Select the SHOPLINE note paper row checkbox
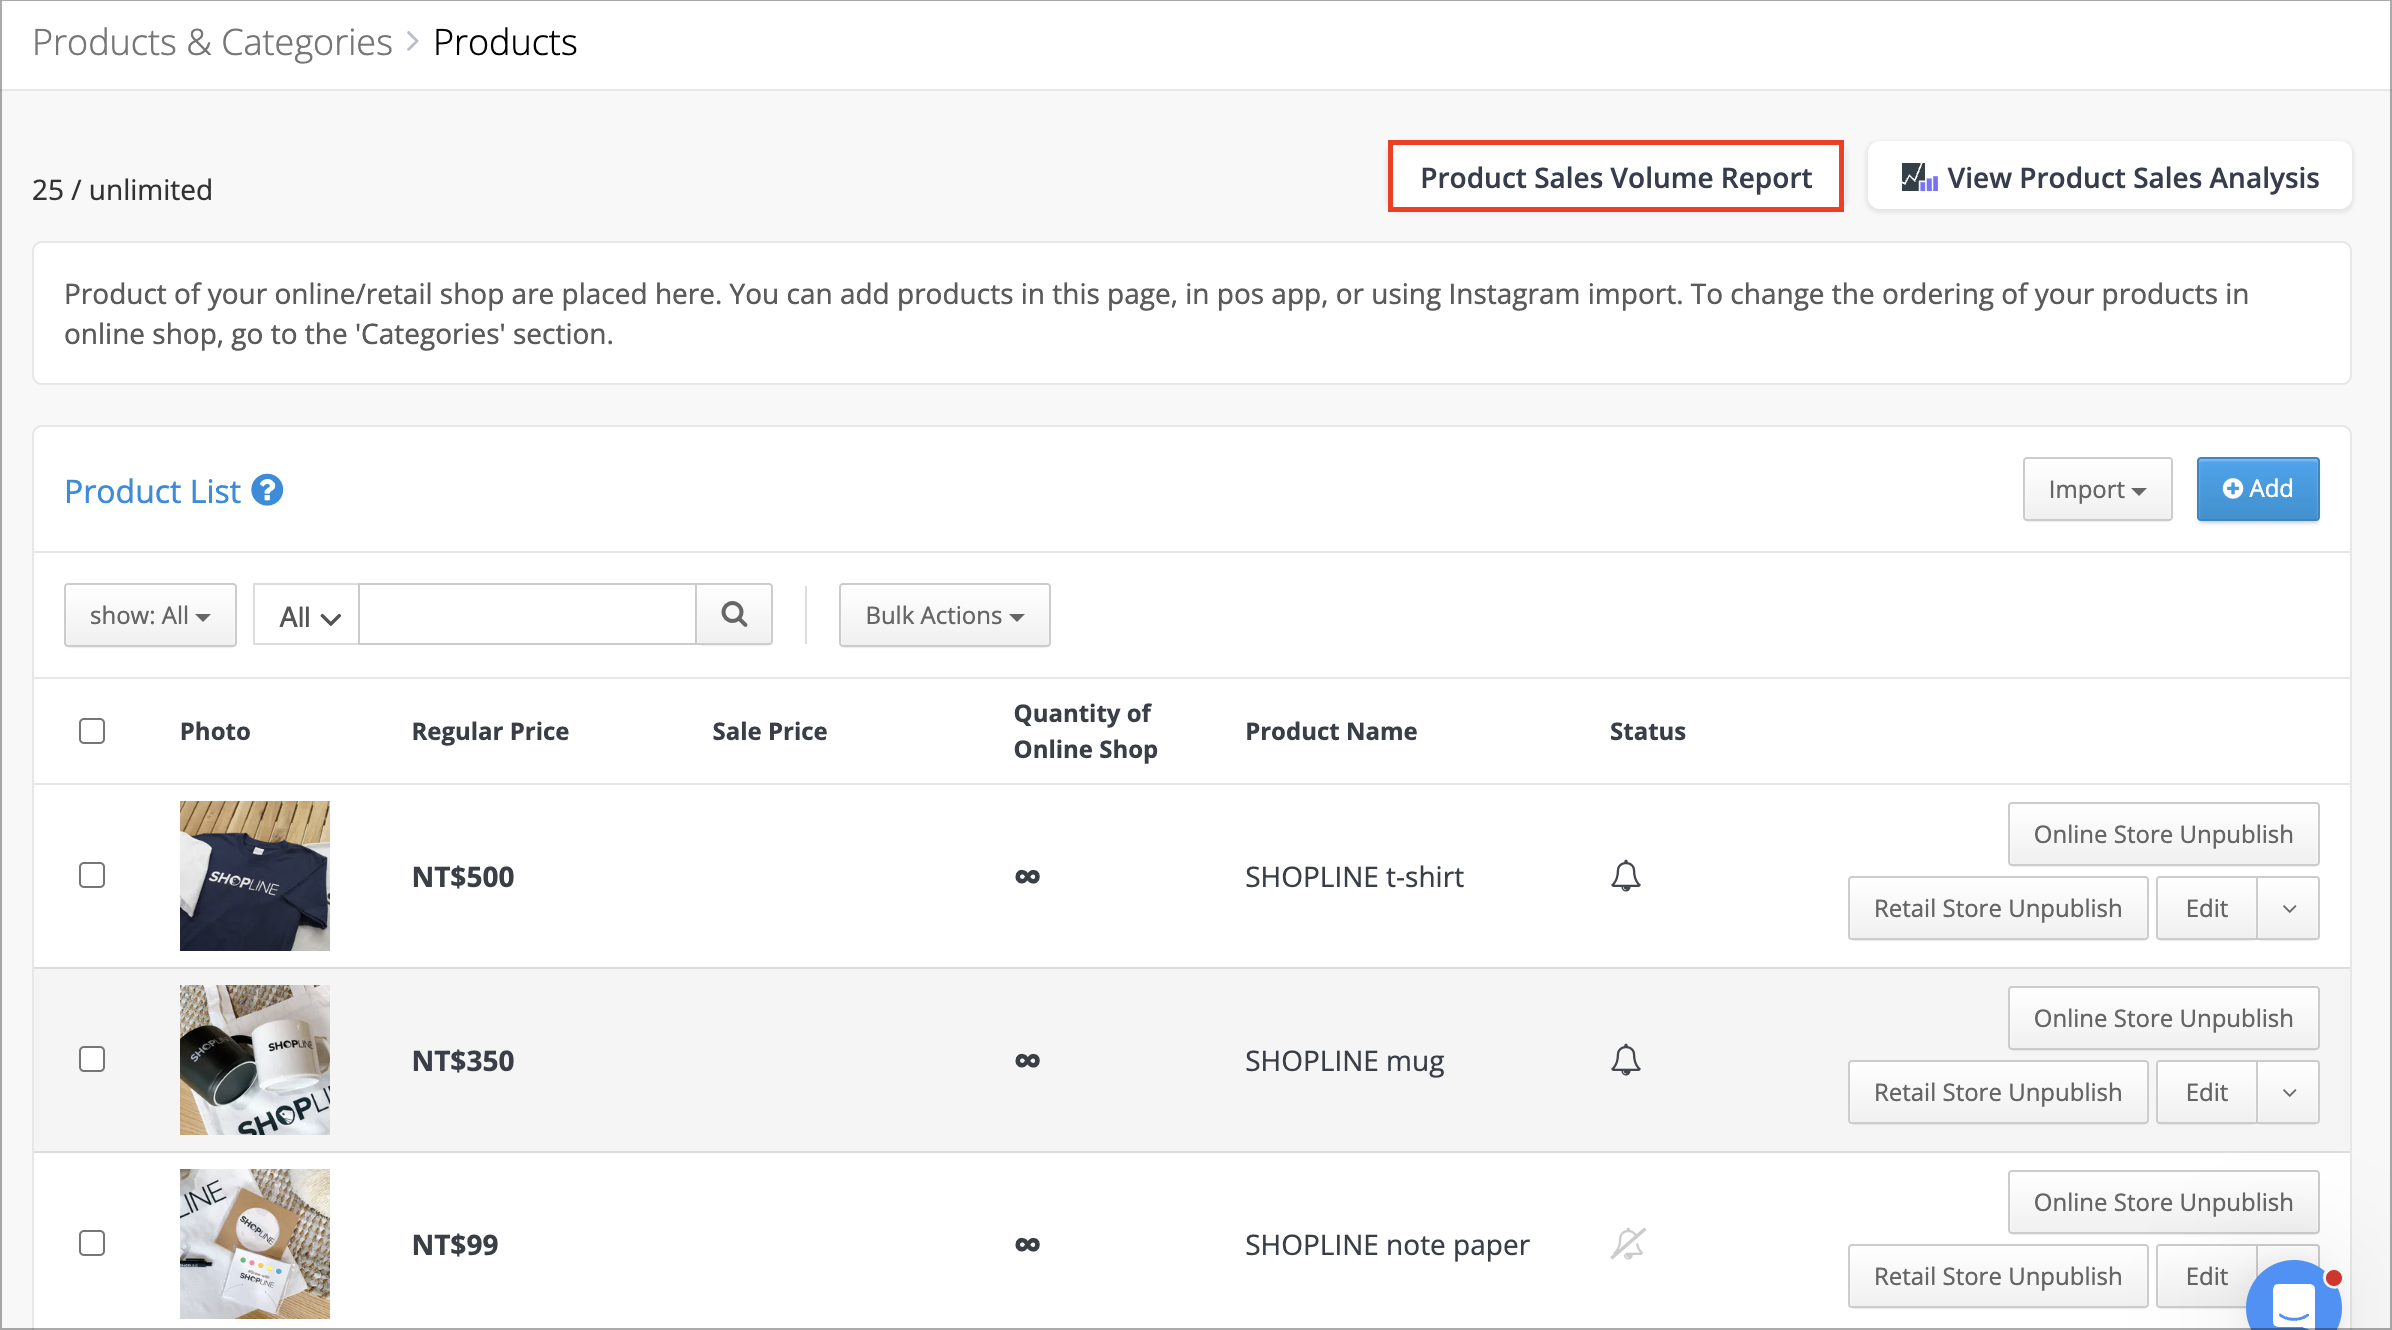Image resolution: width=2392 pixels, height=1330 pixels. 92,1243
